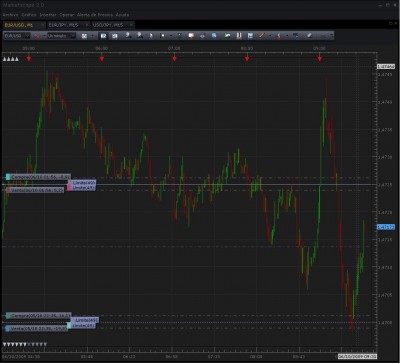Click the red candlestick toolbar icon
Image resolution: width=400 pixels, height=364 pixels.
(279, 36)
